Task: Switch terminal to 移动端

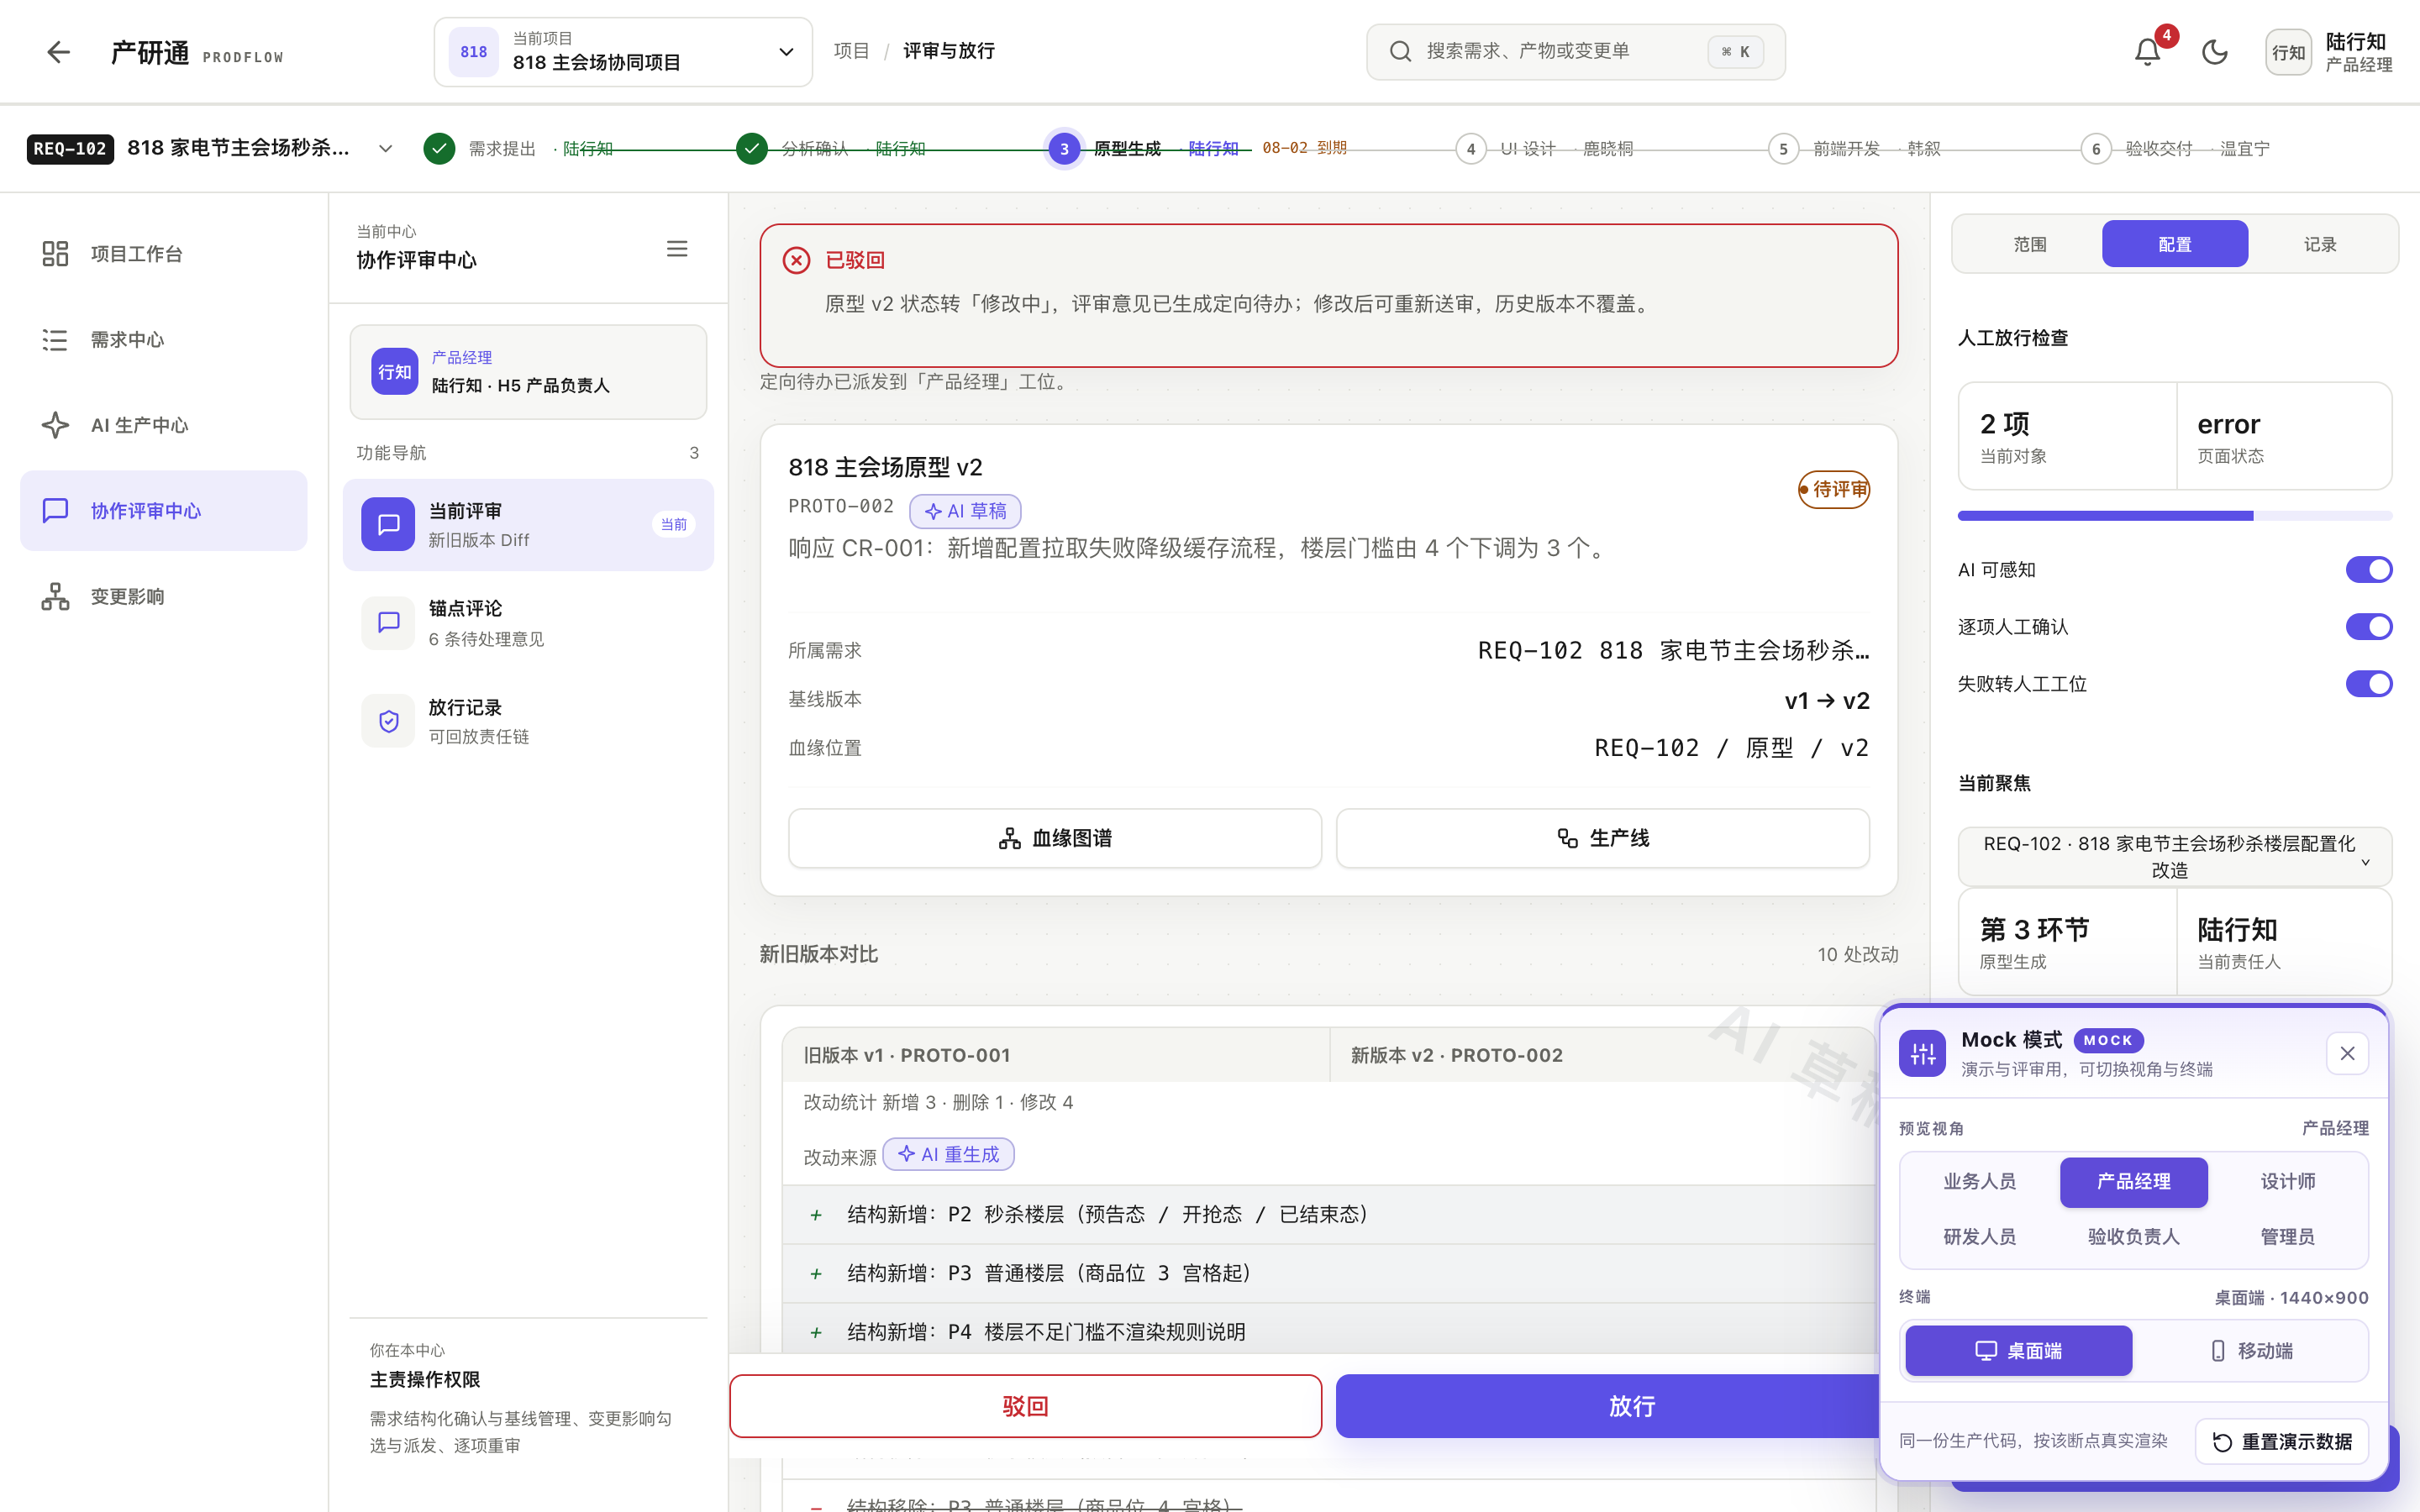Action: coord(2250,1351)
